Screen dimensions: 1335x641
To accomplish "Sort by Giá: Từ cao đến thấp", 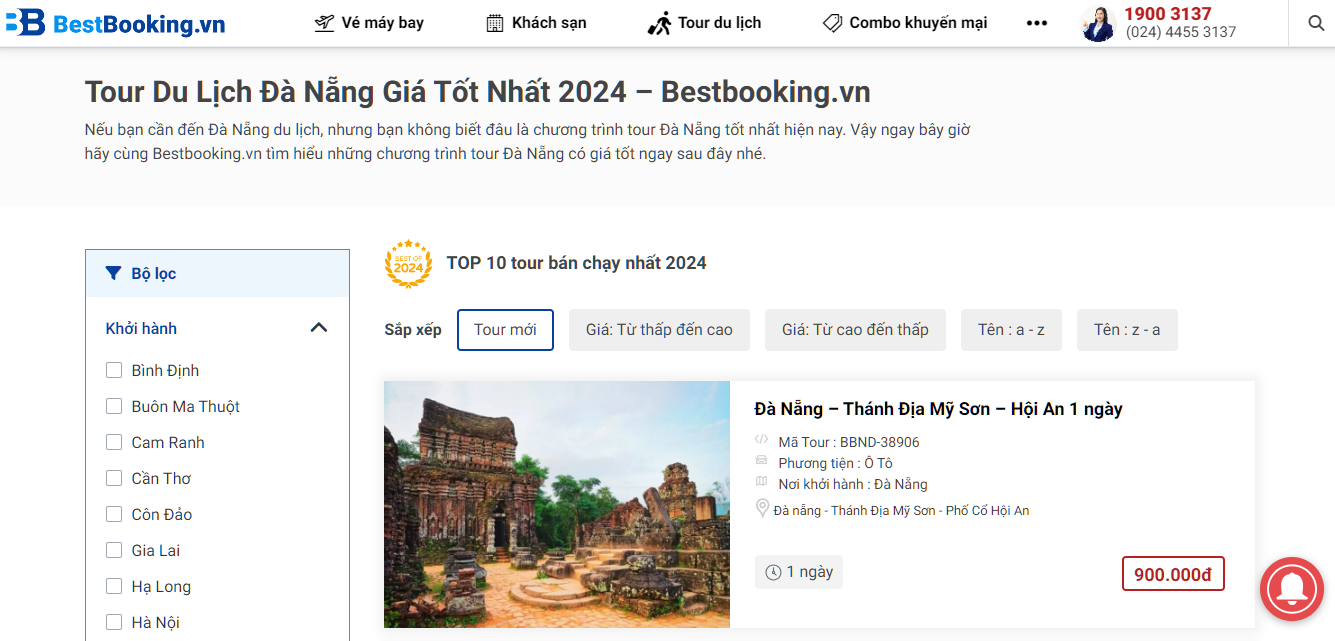I will click(x=855, y=330).
